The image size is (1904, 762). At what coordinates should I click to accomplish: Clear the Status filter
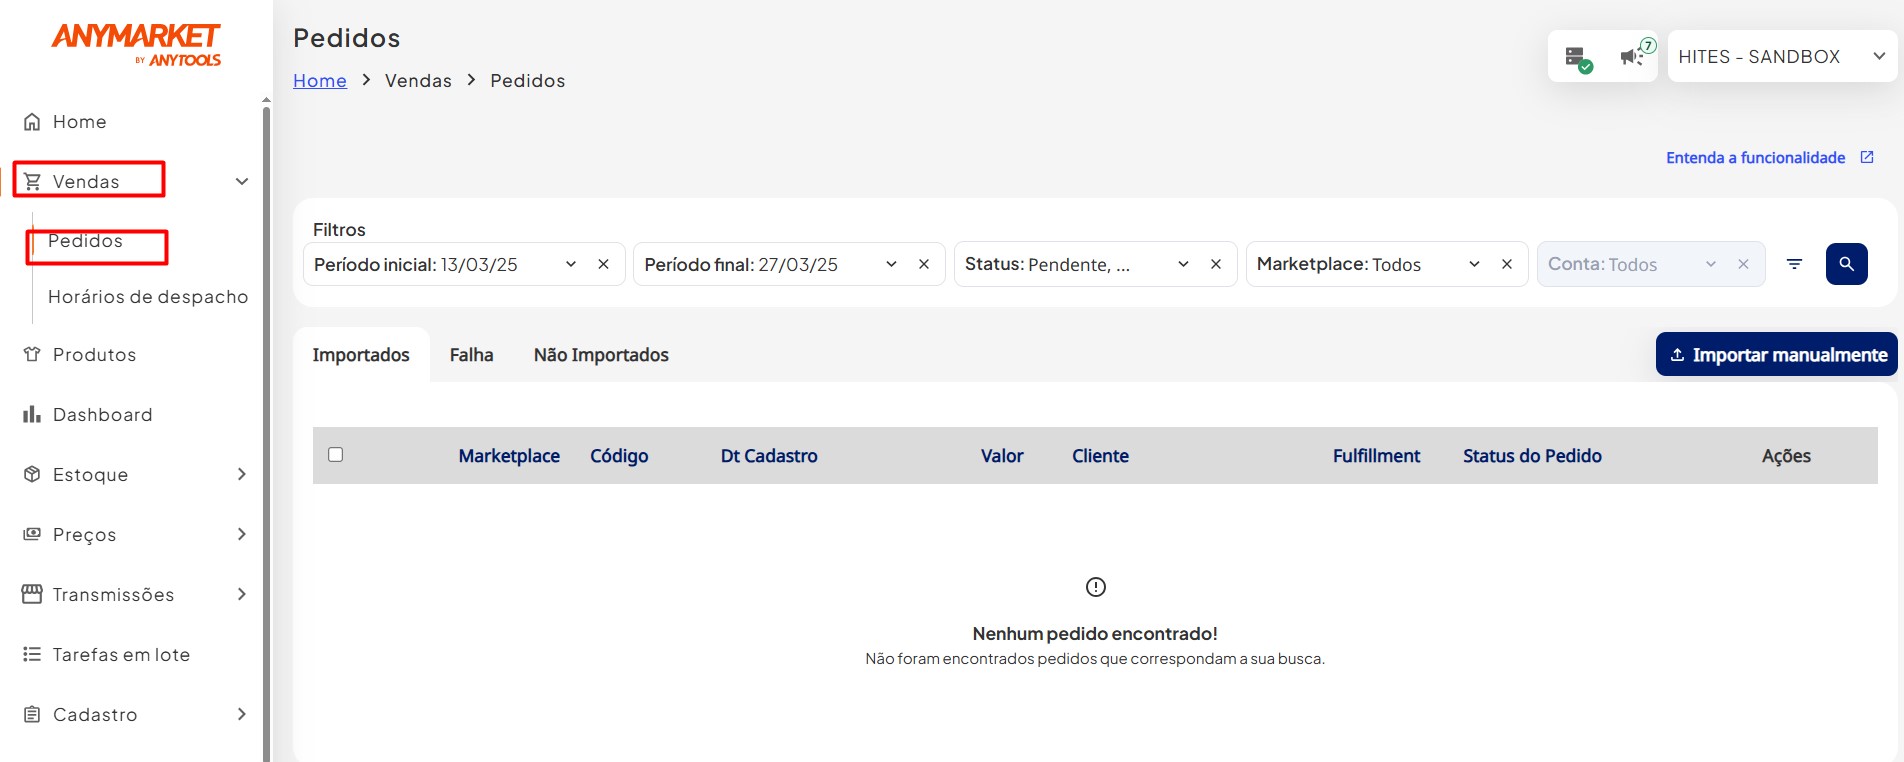1216,264
